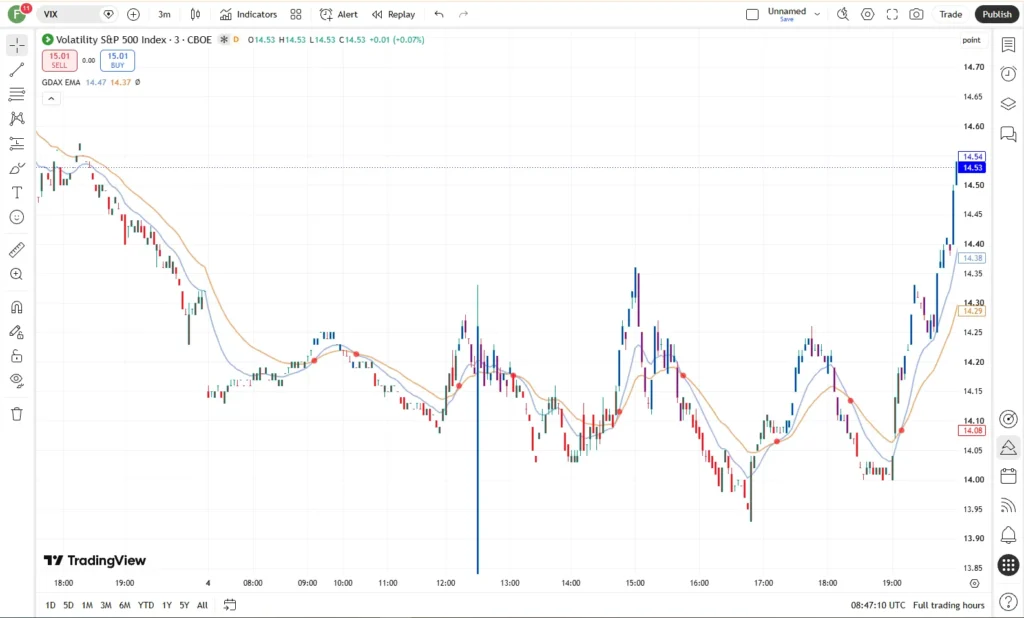Set range to All
The image size is (1024, 618).
(x=202, y=605)
